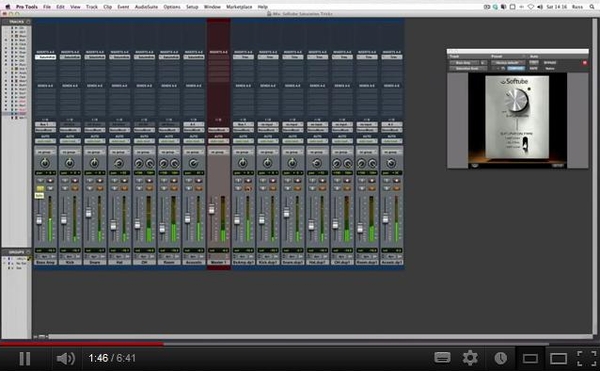Open the Options menu

click(172, 7)
